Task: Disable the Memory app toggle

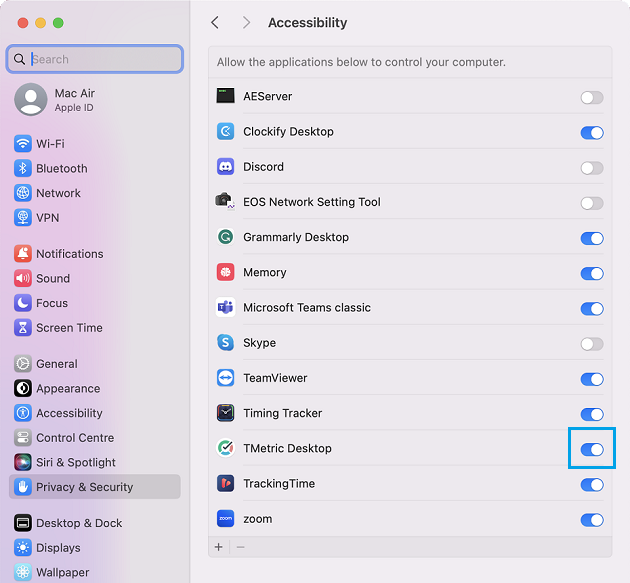Action: [592, 274]
